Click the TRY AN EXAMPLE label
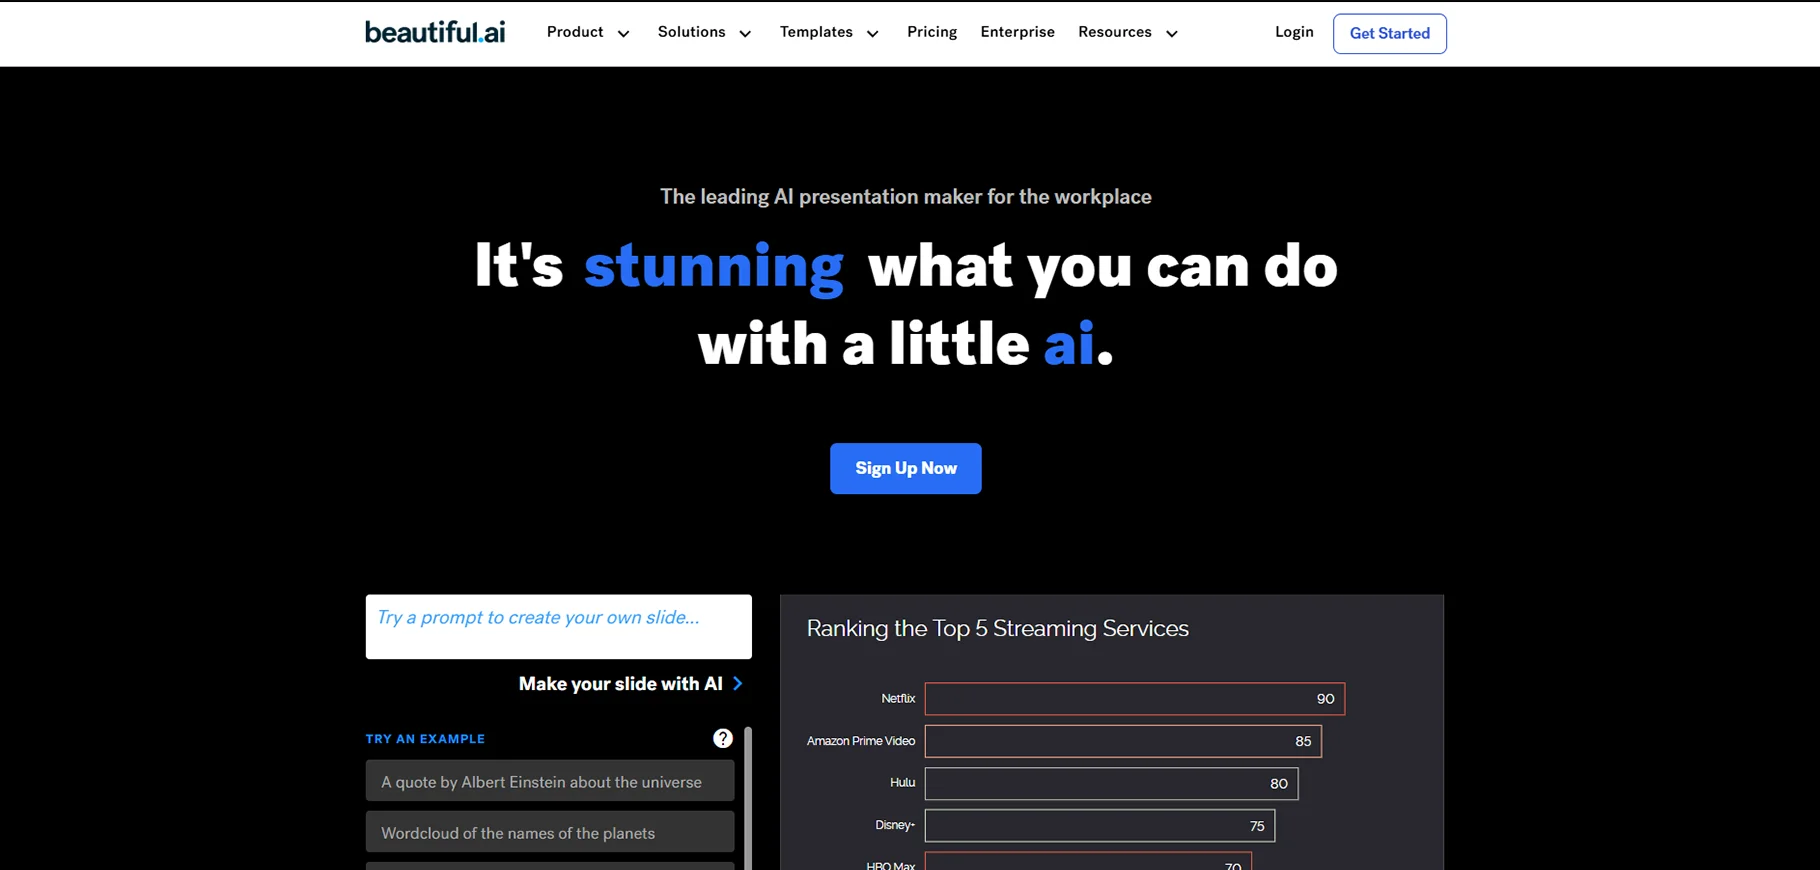 (425, 739)
